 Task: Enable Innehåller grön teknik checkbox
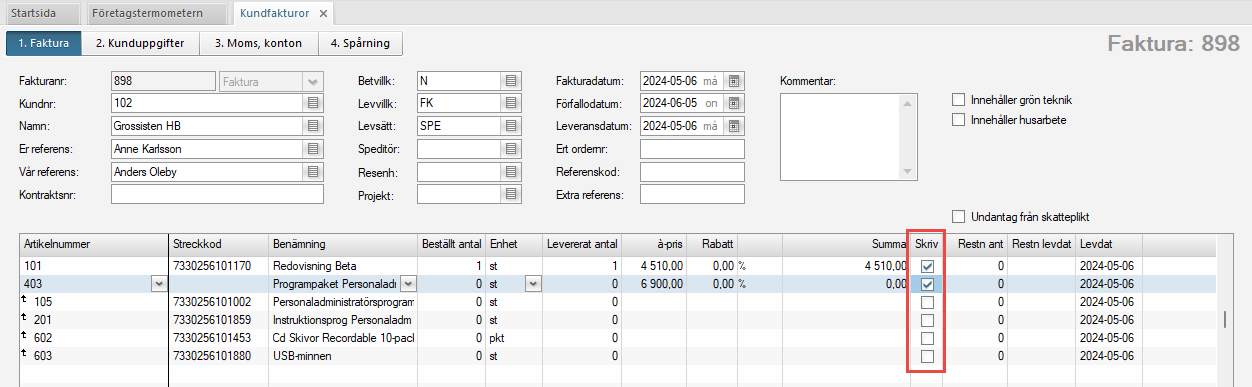click(x=960, y=100)
